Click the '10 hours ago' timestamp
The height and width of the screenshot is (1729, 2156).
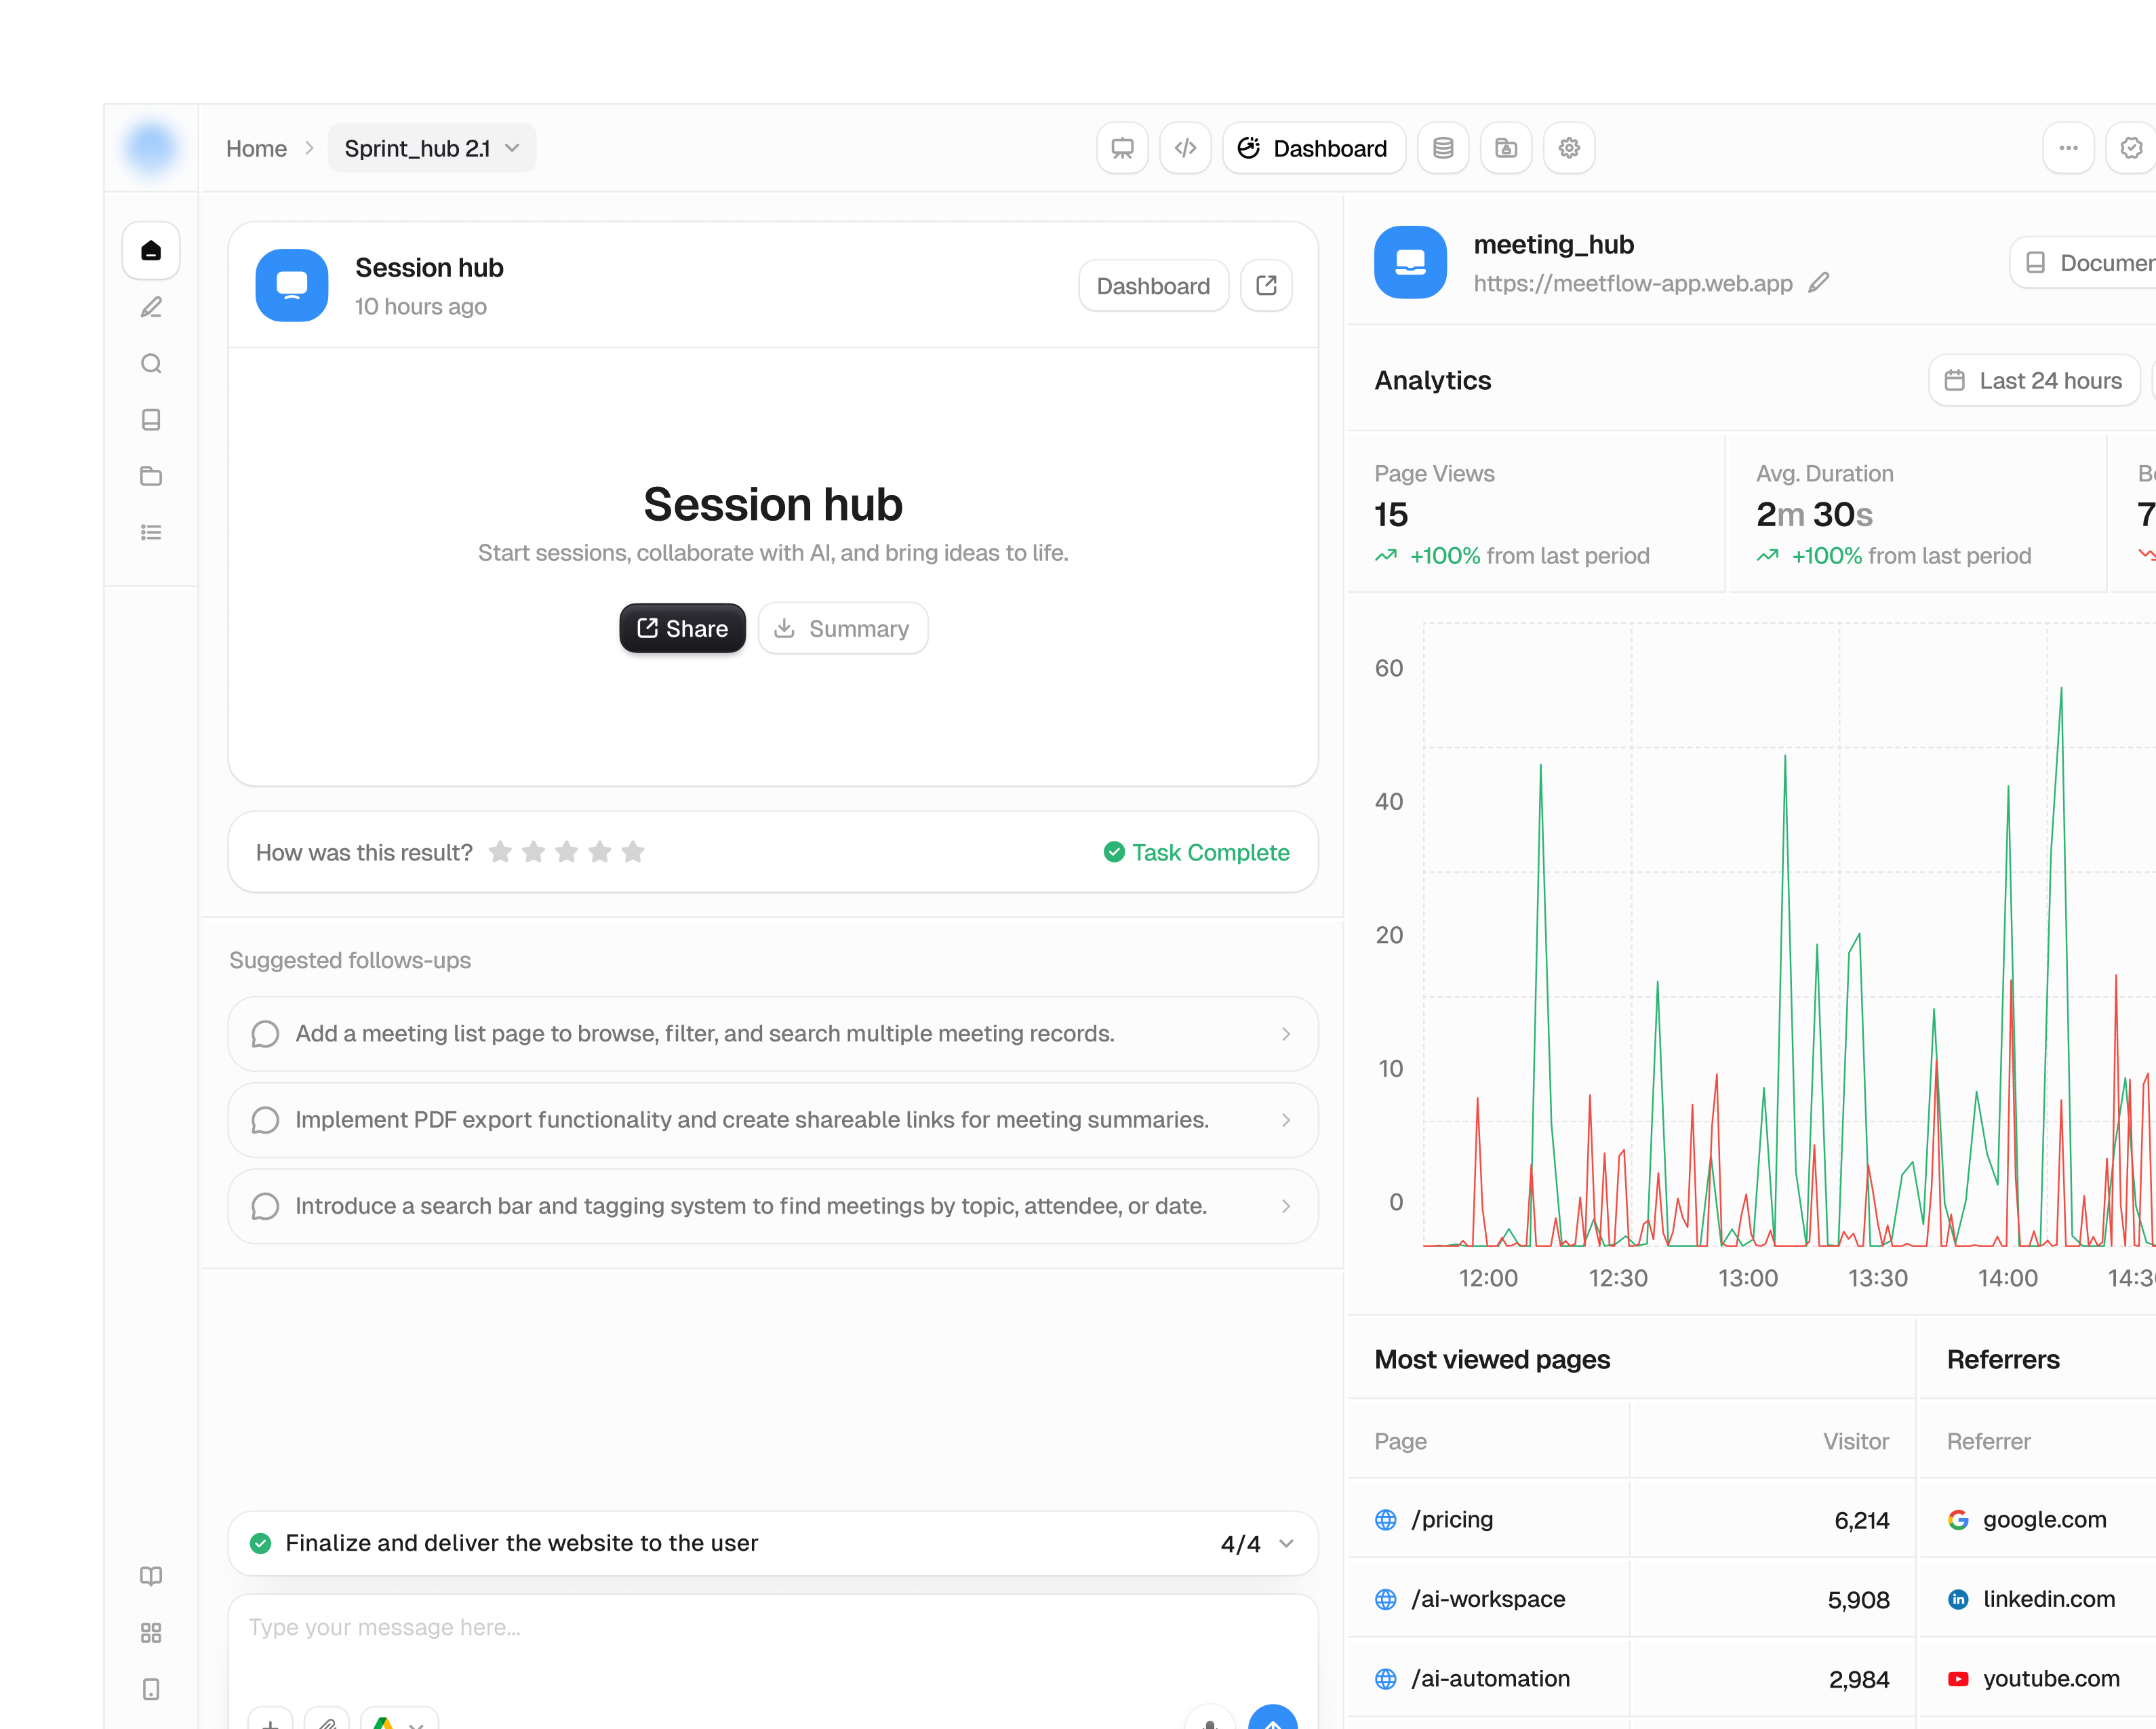pyautogui.click(x=421, y=307)
